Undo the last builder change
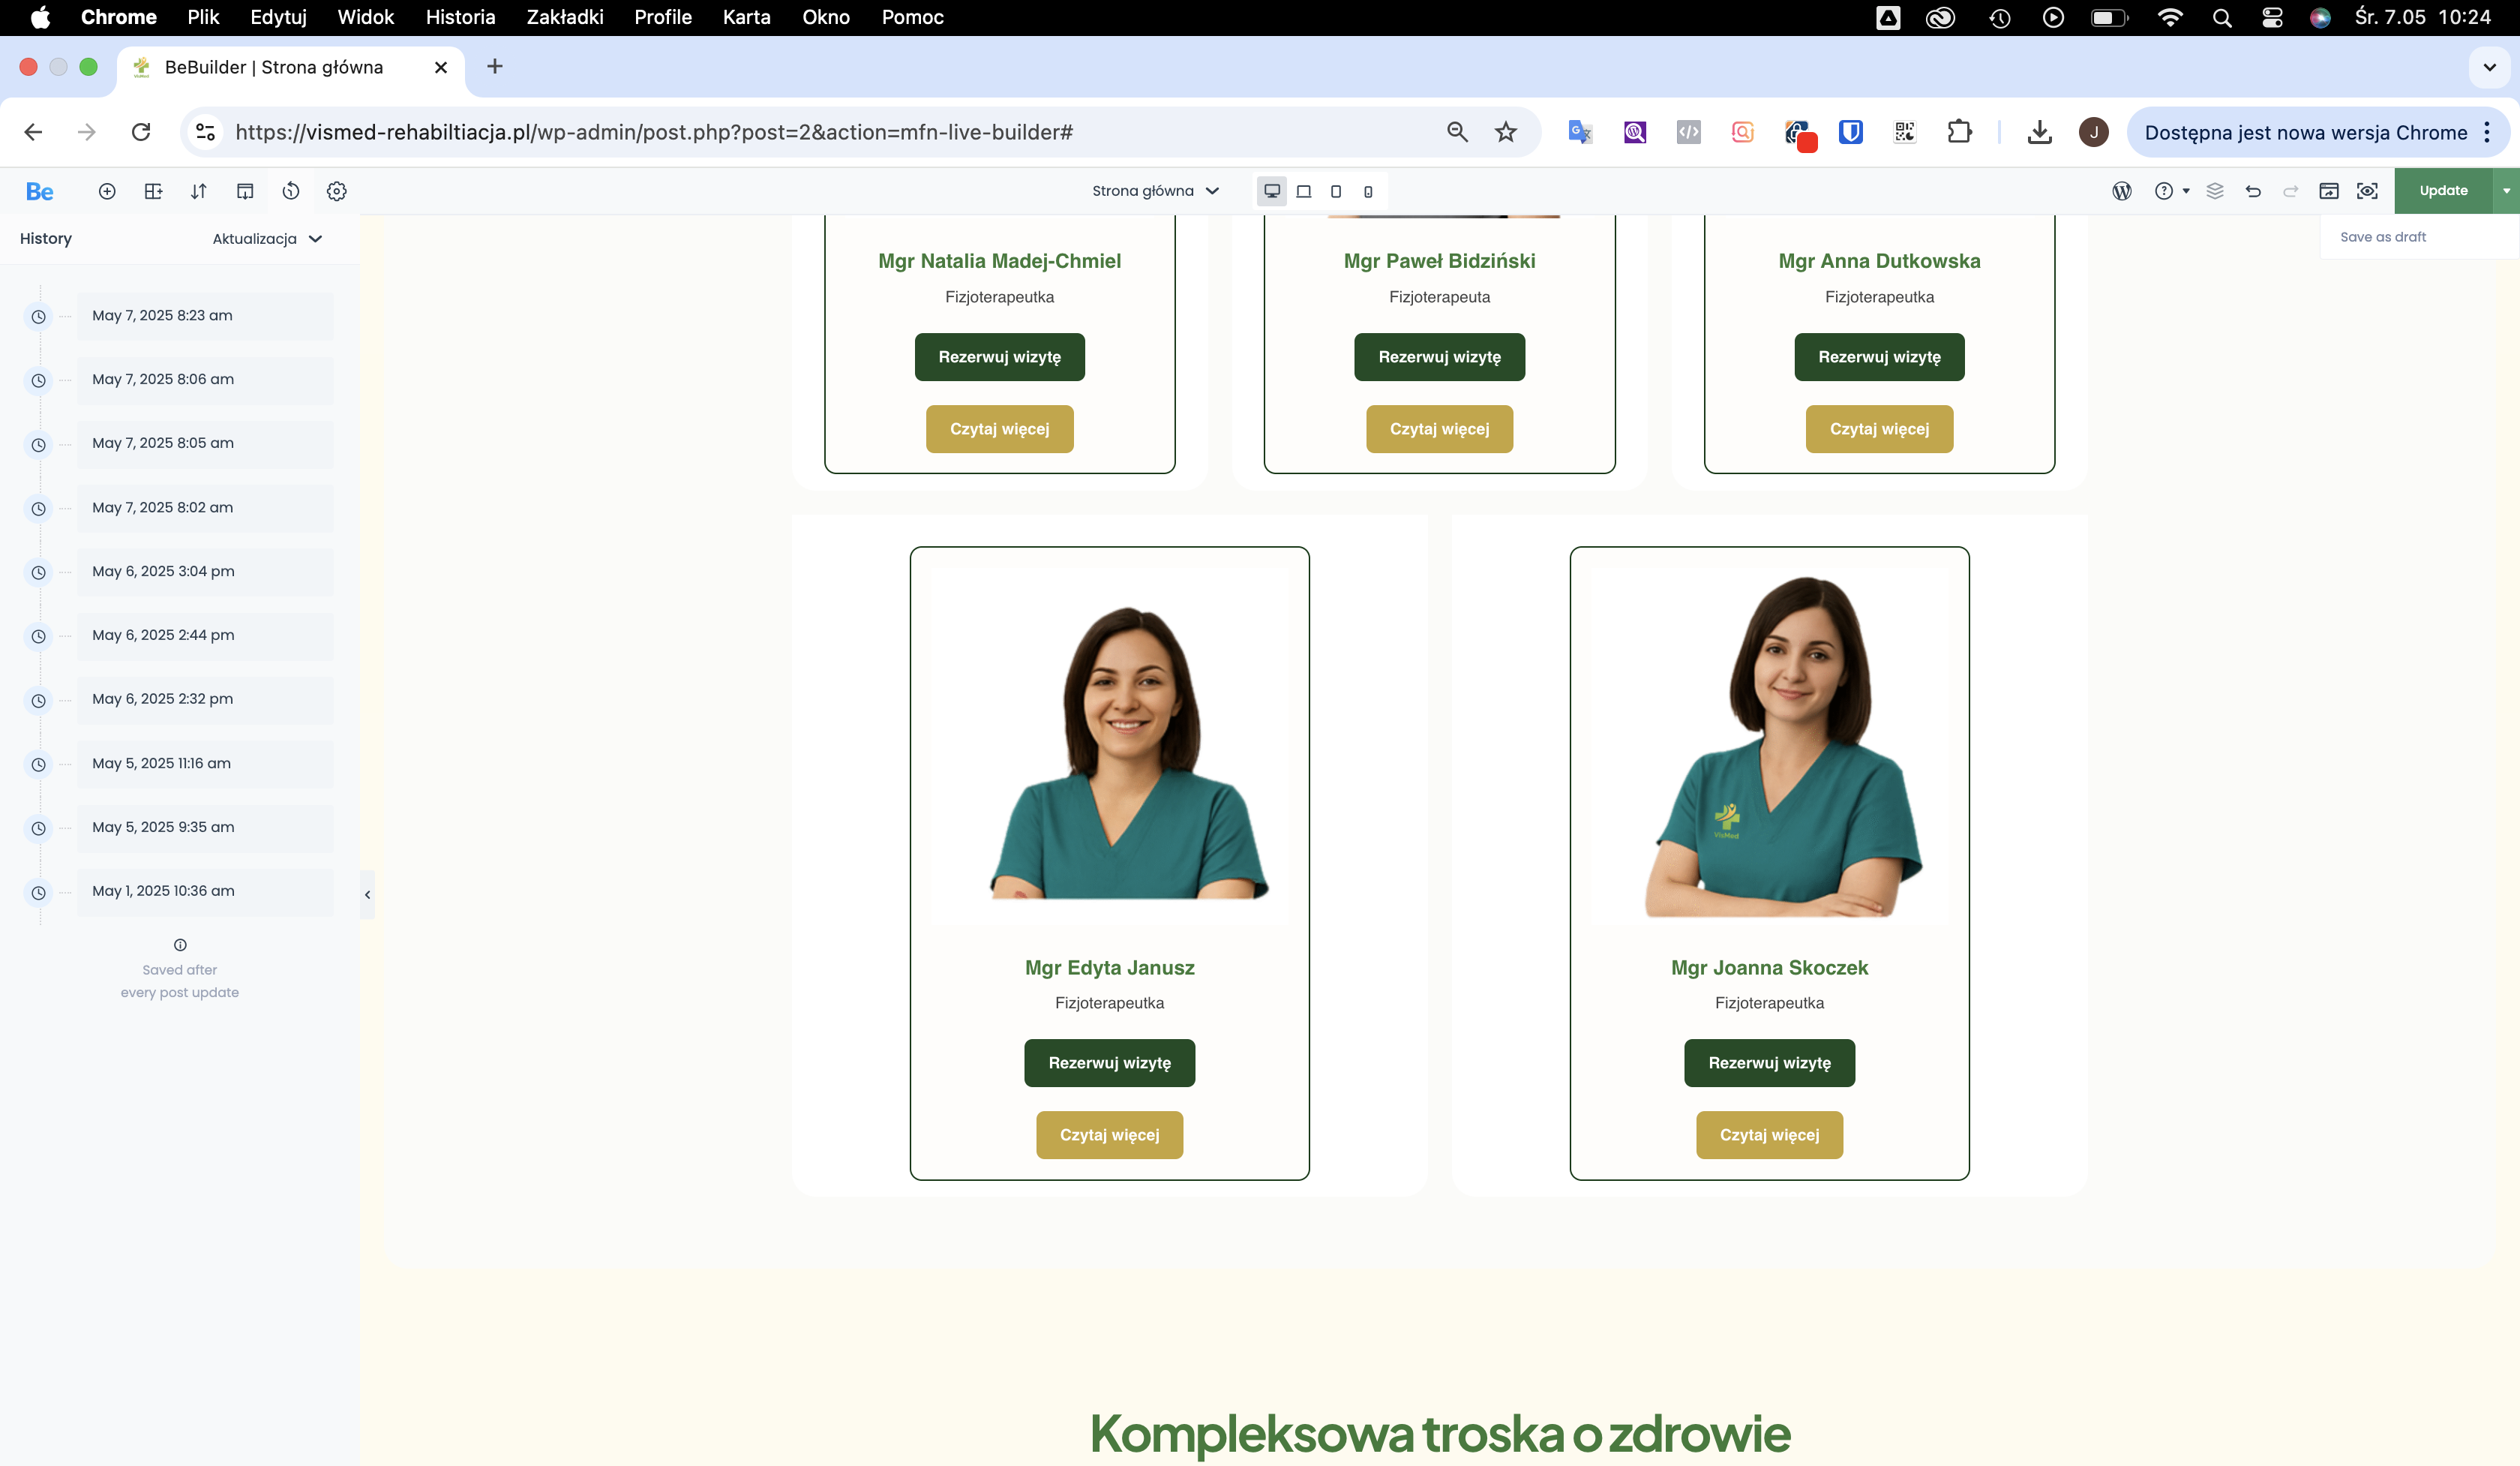Screen dimensions: 2520x1466 pos(2253,191)
